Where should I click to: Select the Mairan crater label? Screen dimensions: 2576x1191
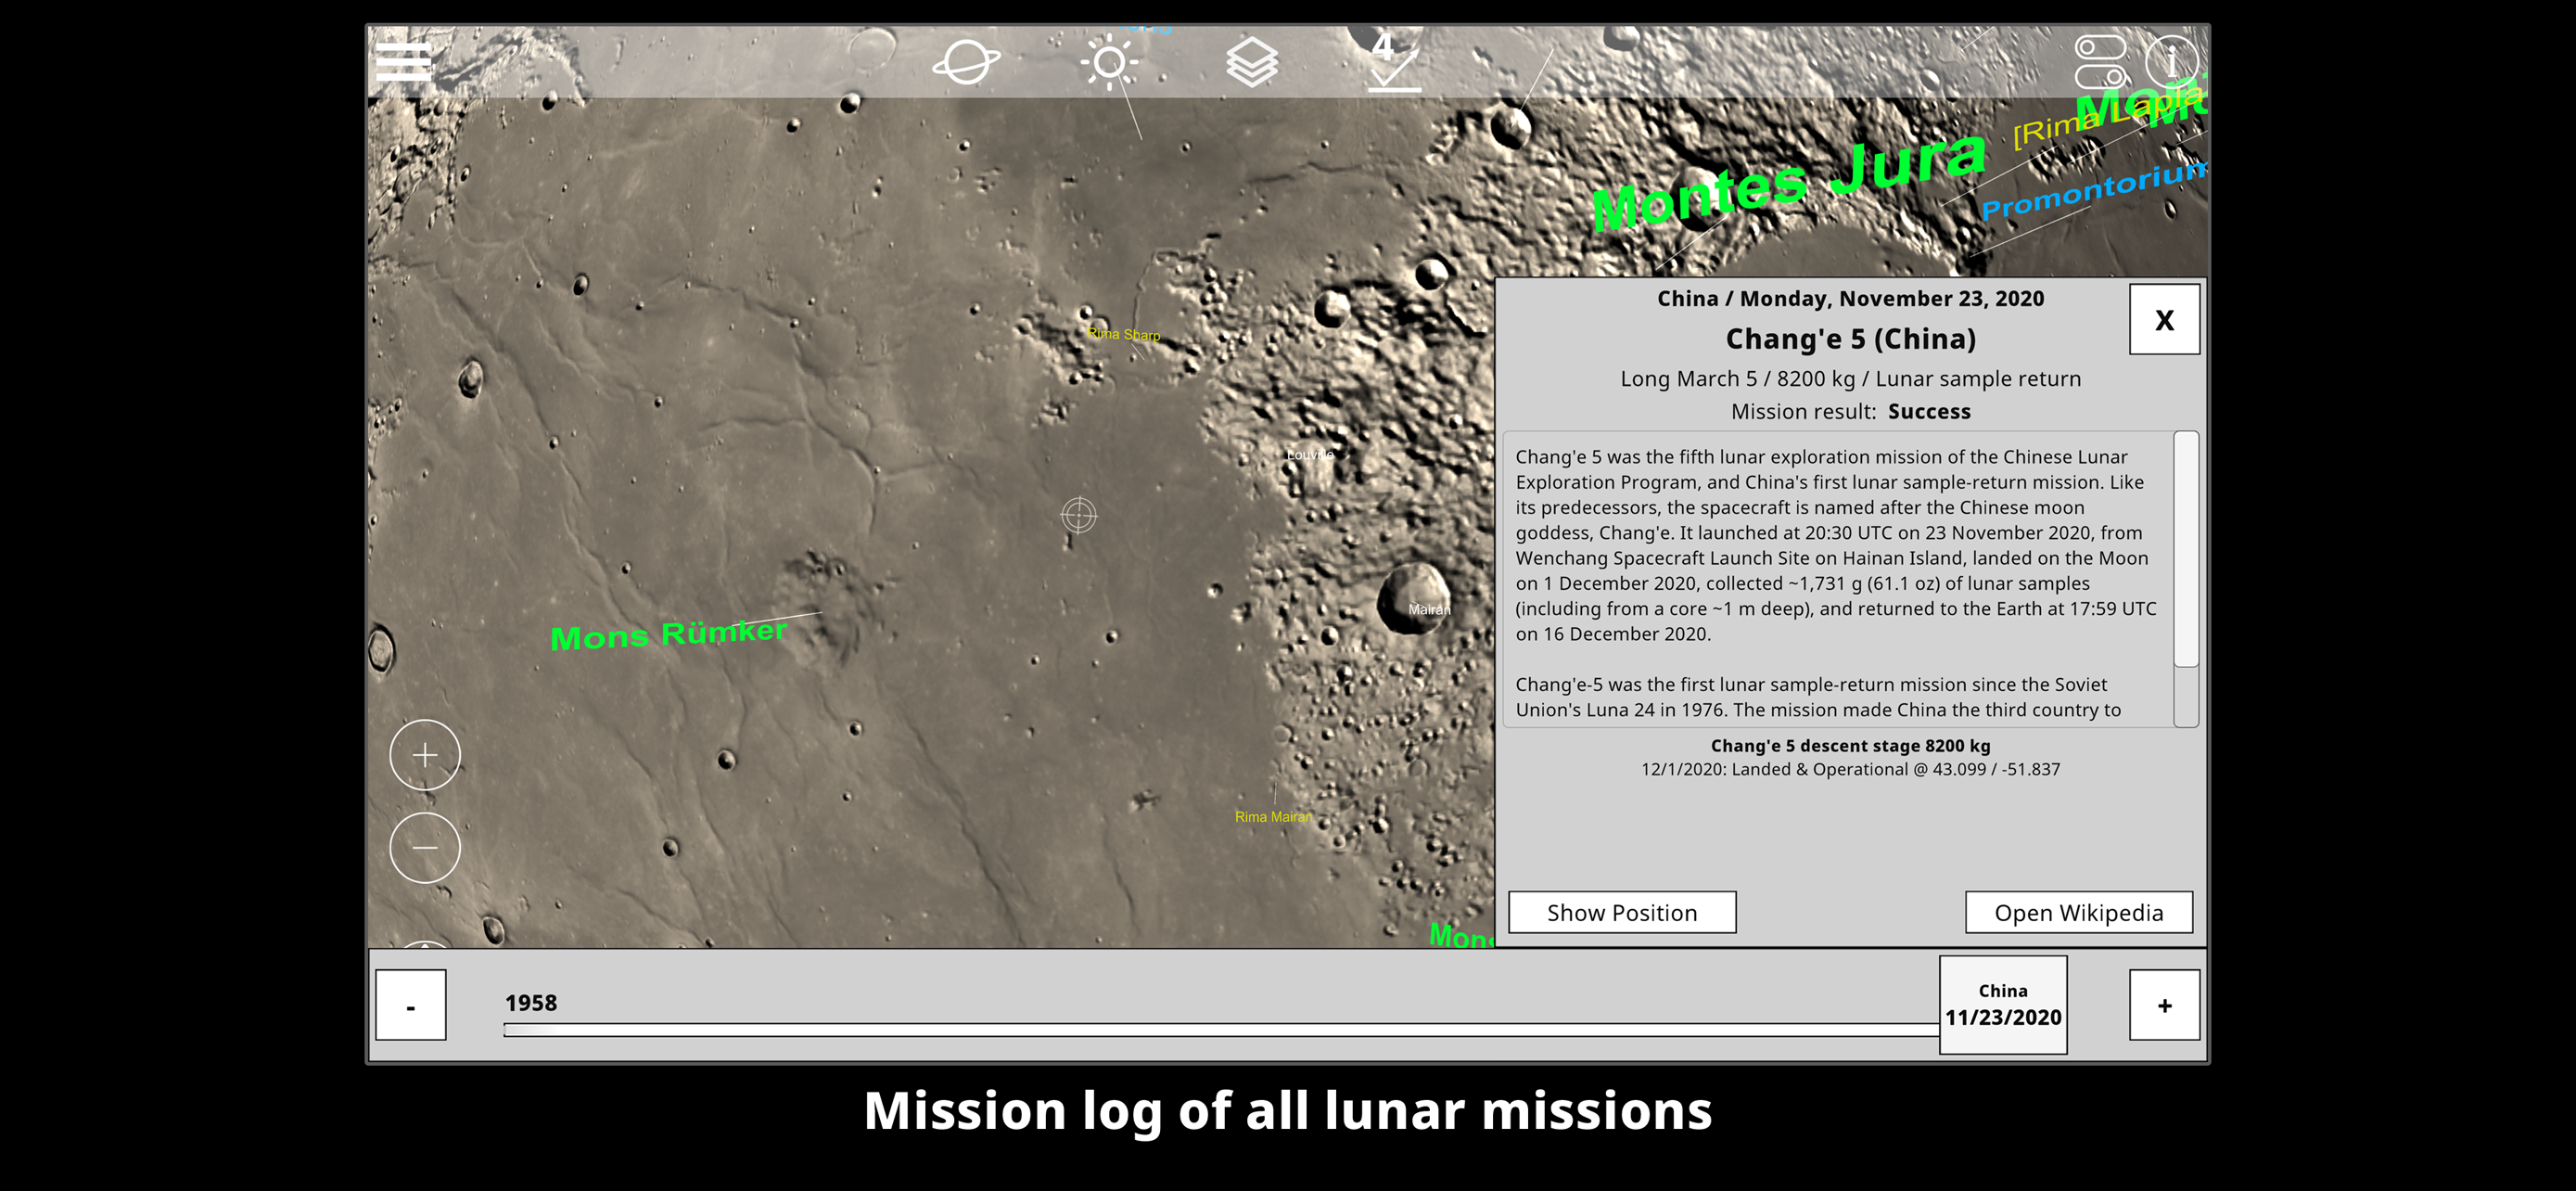pos(1428,609)
